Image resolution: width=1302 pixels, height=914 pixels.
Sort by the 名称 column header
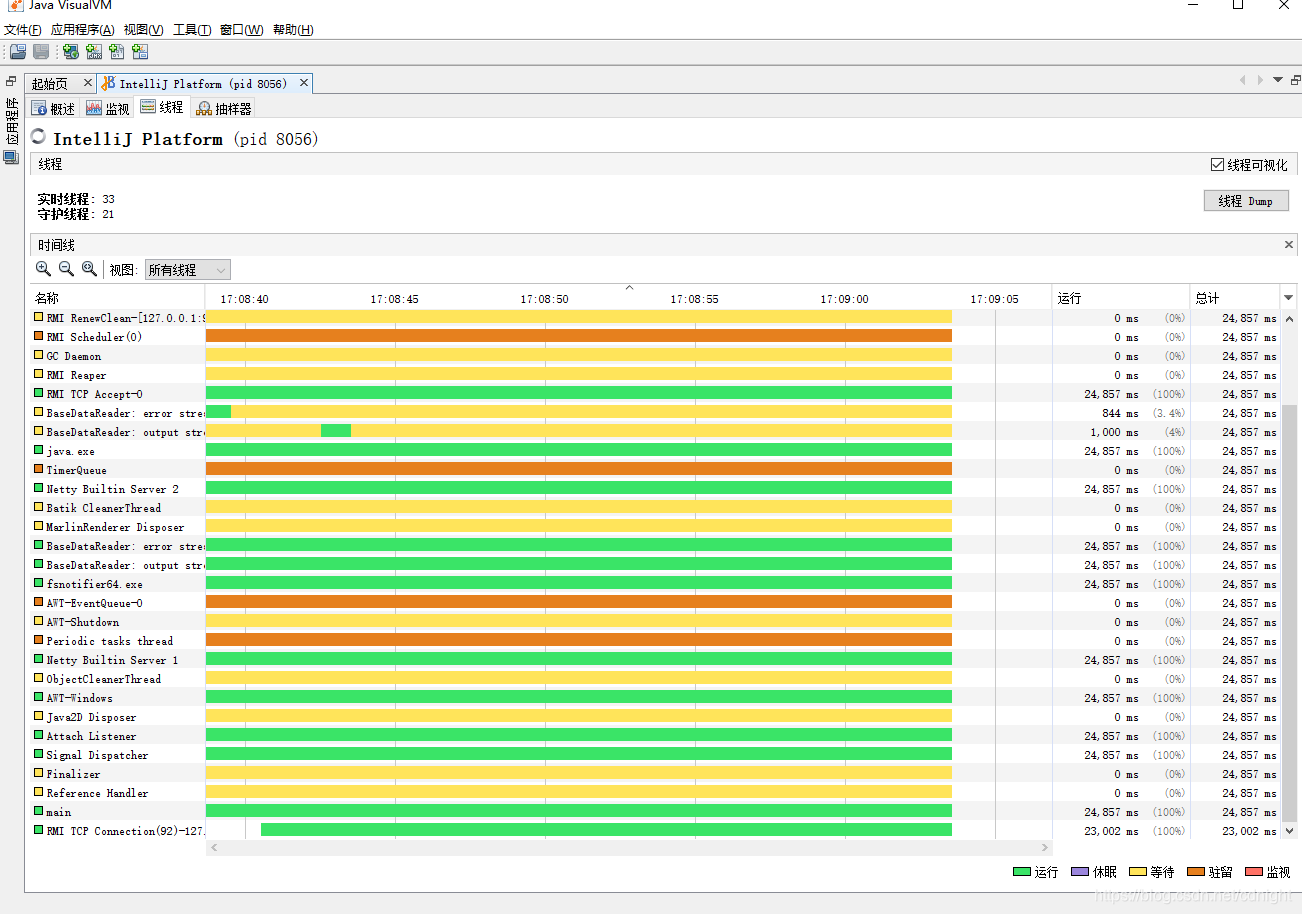point(118,298)
